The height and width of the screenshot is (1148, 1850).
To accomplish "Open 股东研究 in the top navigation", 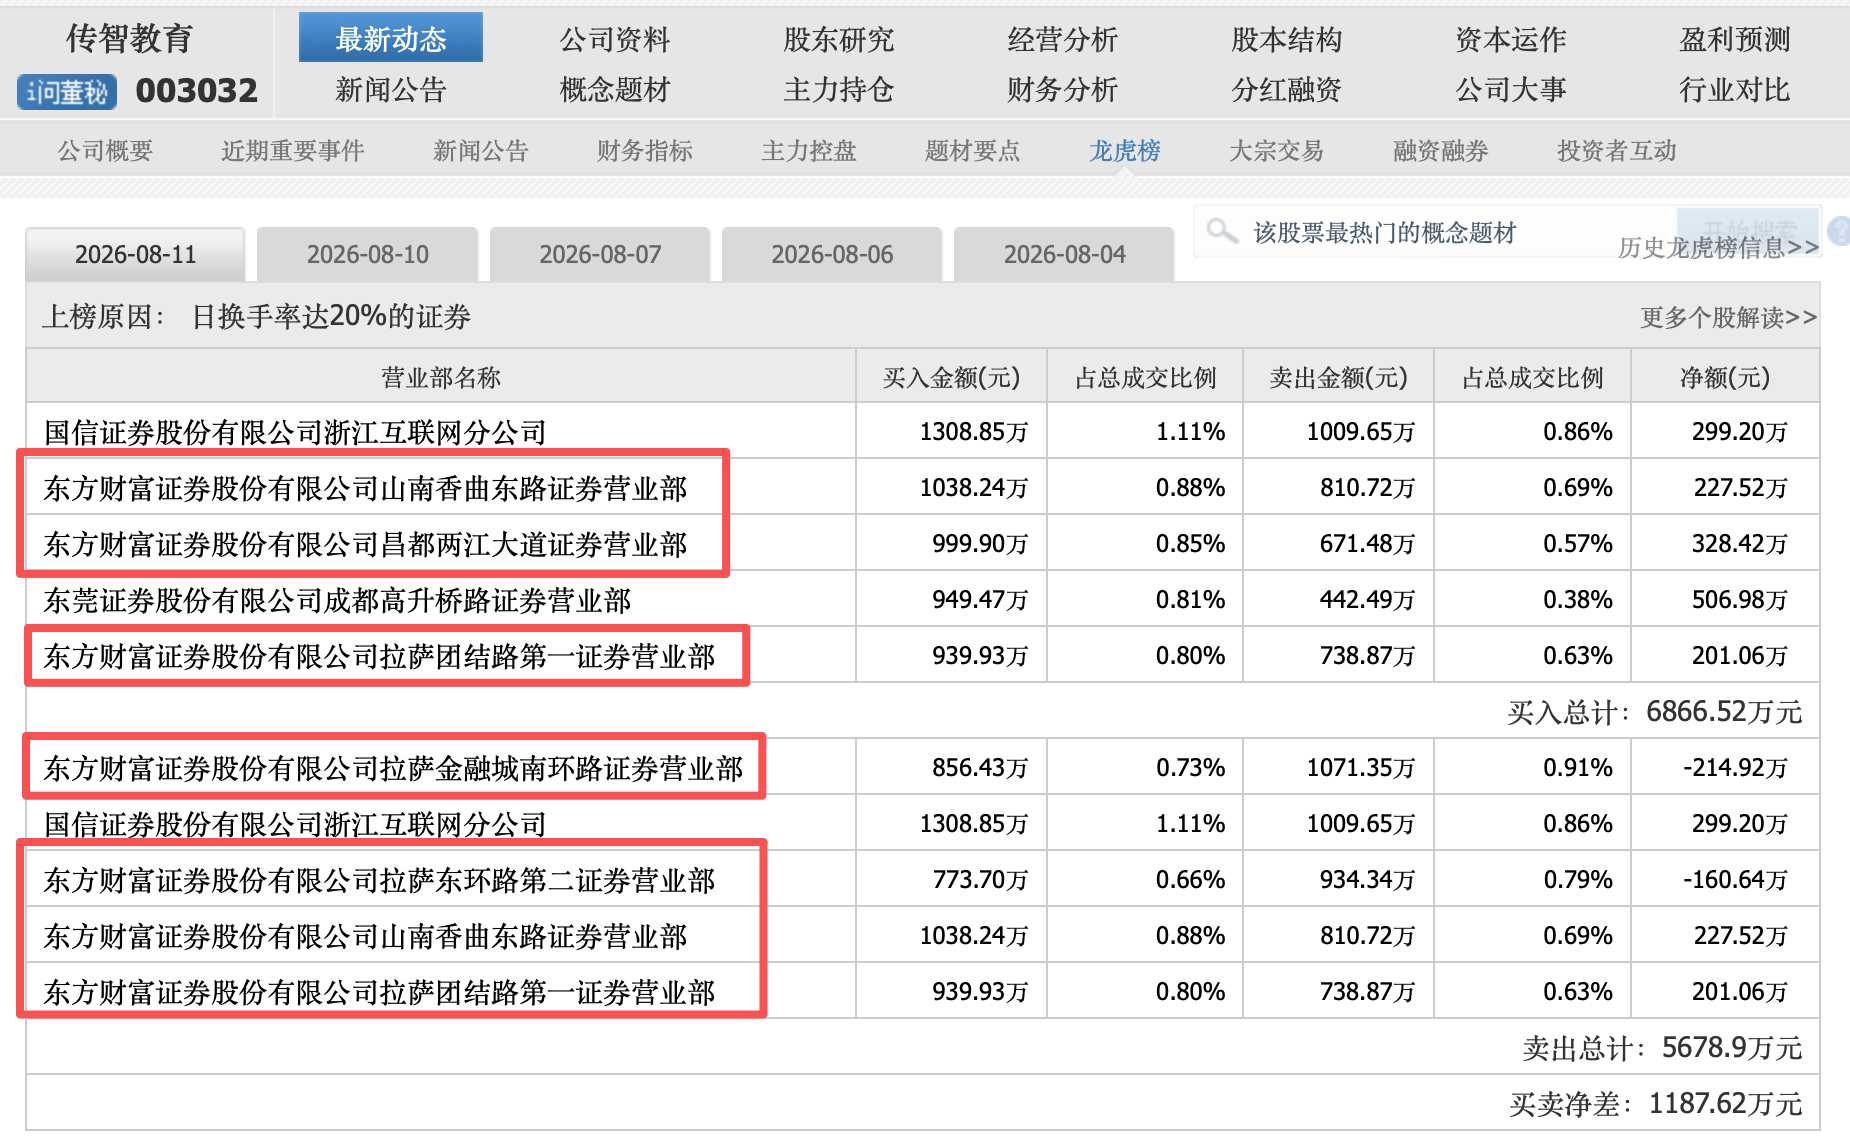I will pos(839,39).
